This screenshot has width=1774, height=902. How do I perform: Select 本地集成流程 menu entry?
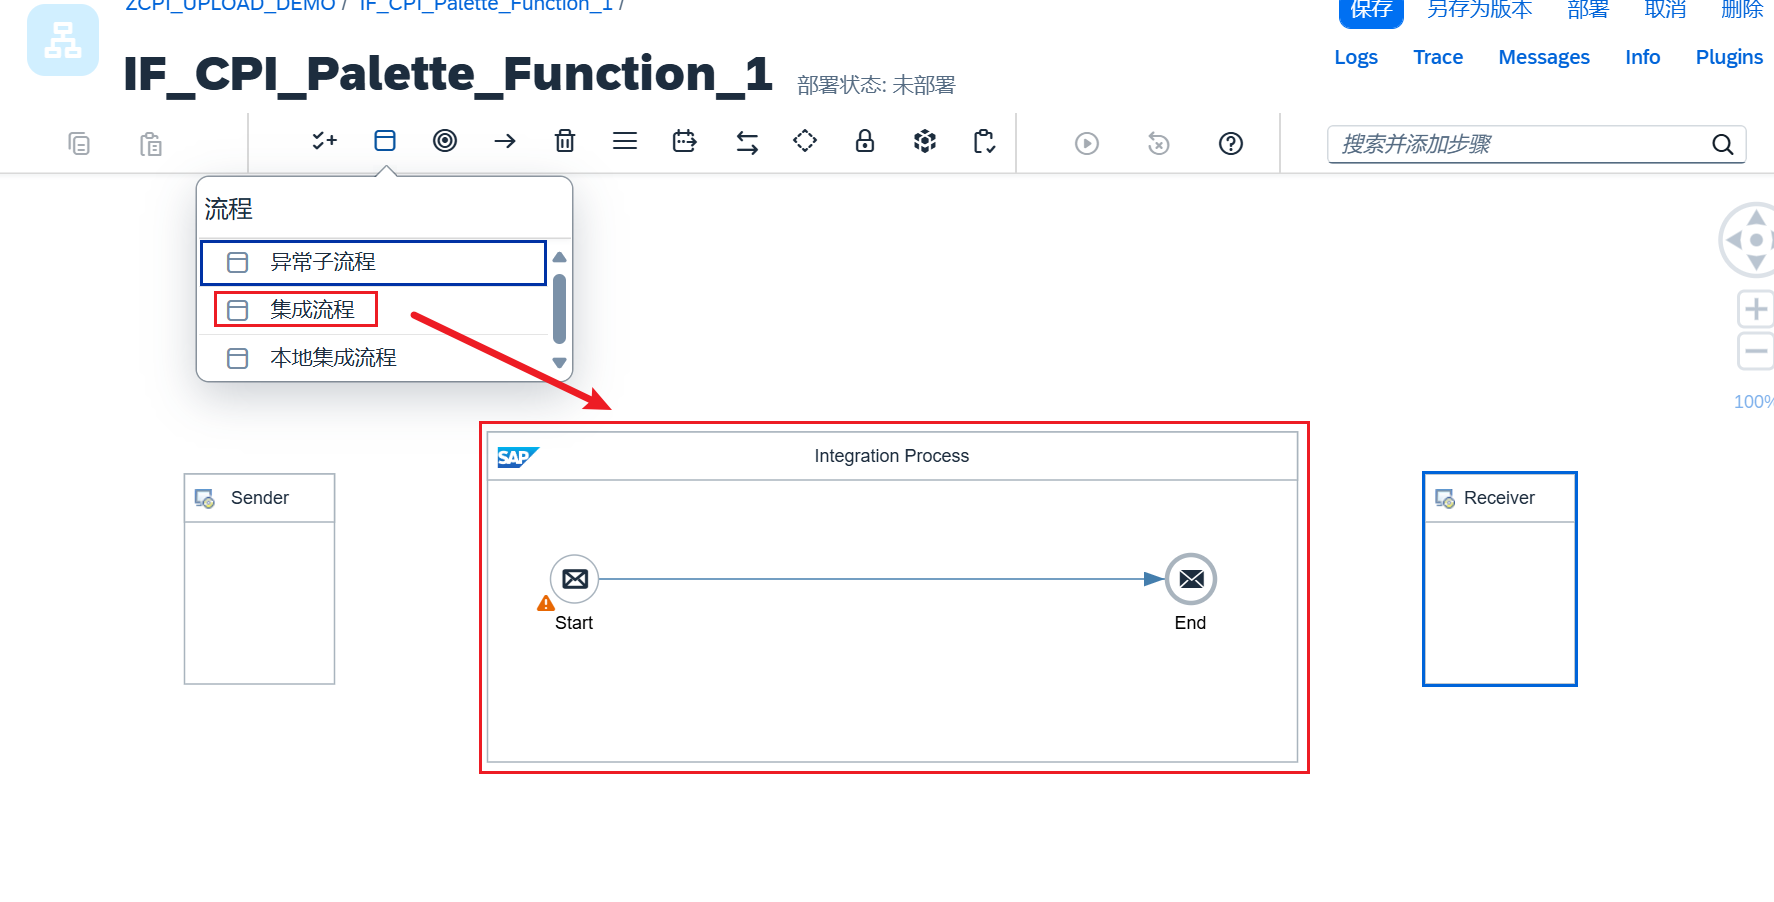point(333,357)
